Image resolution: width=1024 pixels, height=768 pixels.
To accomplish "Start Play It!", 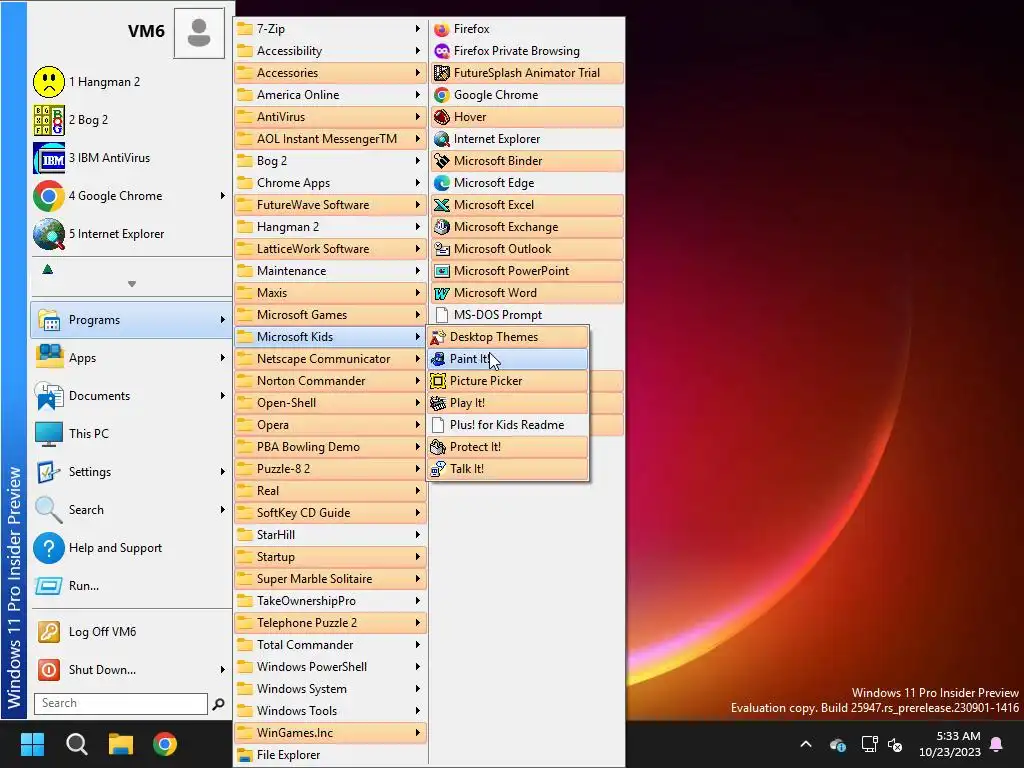I will 507,403.
